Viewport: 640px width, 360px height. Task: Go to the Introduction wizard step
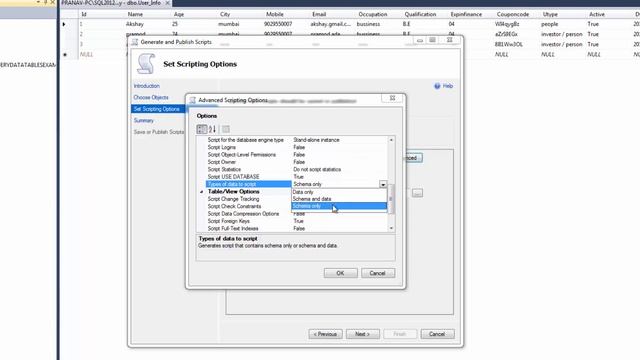click(x=147, y=86)
